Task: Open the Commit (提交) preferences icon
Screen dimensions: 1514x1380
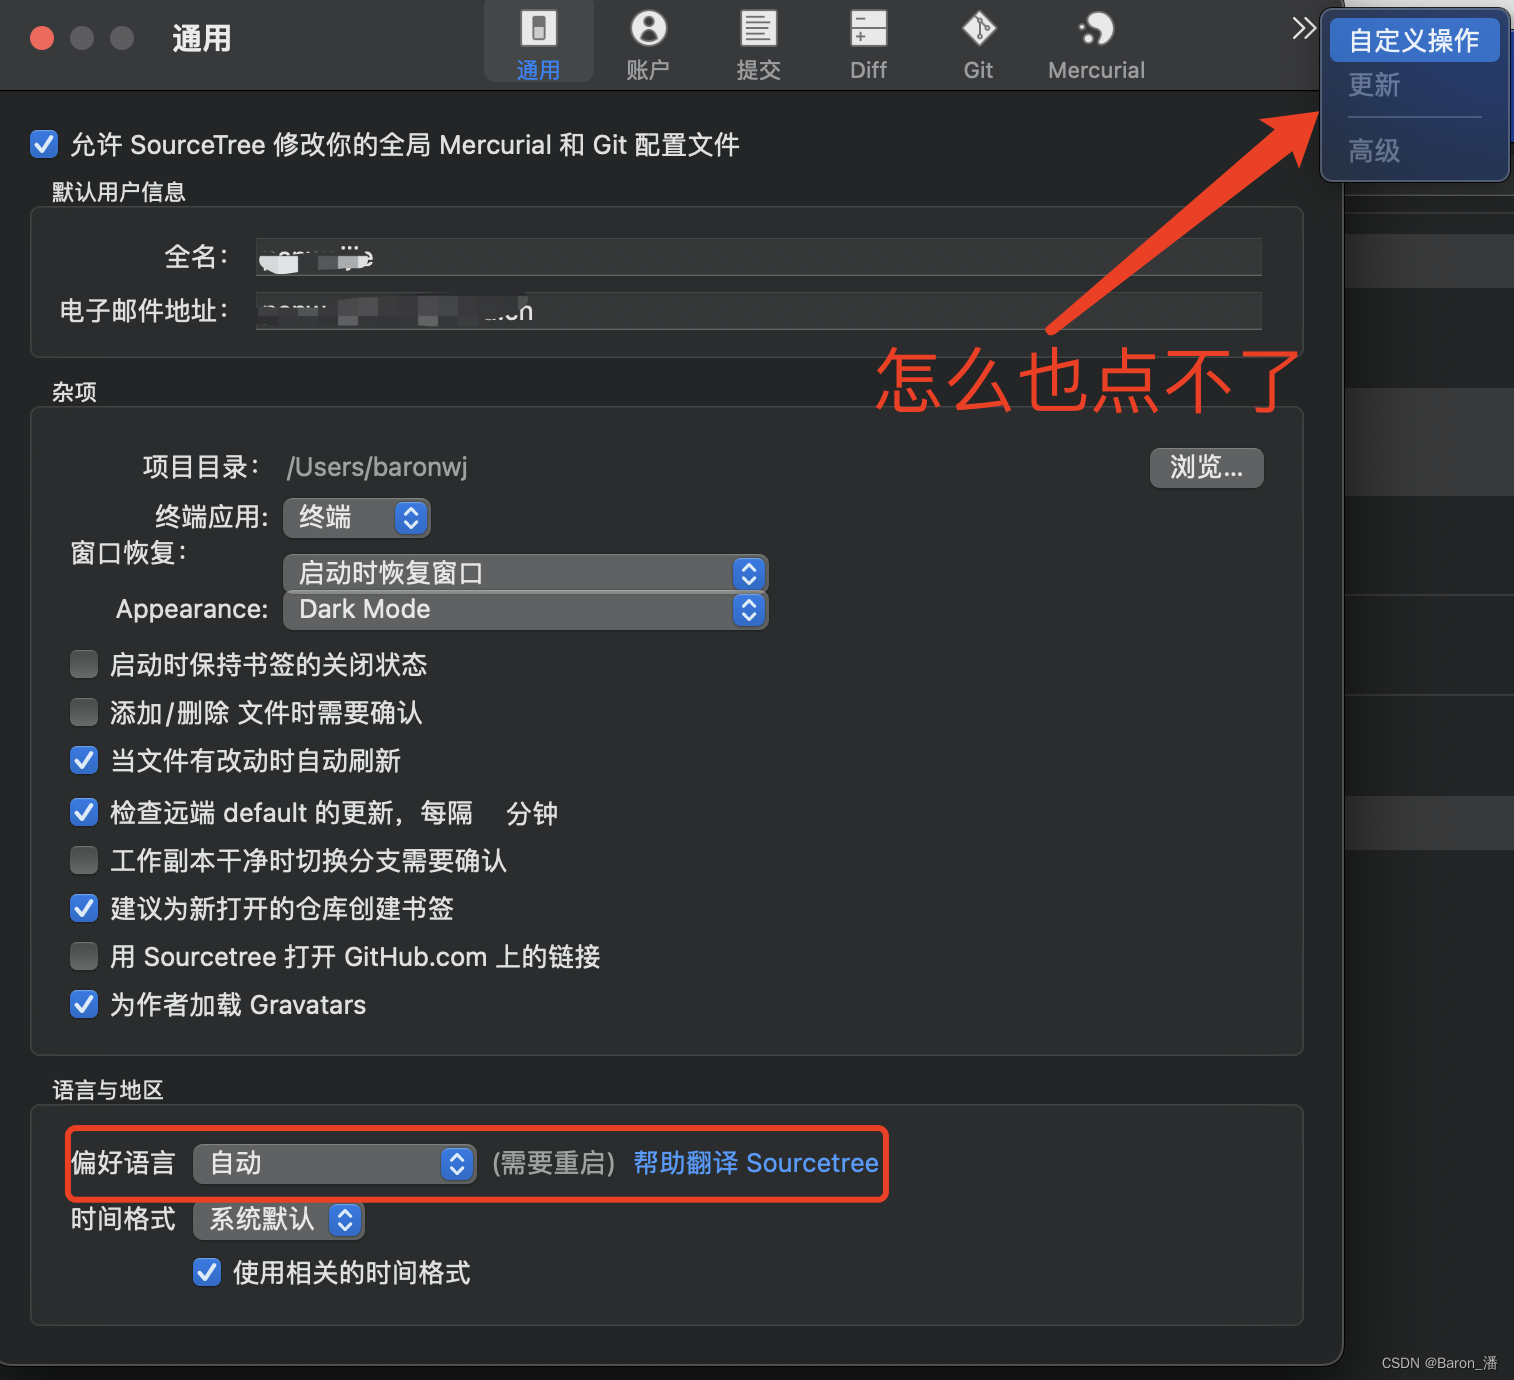Action: [x=758, y=44]
